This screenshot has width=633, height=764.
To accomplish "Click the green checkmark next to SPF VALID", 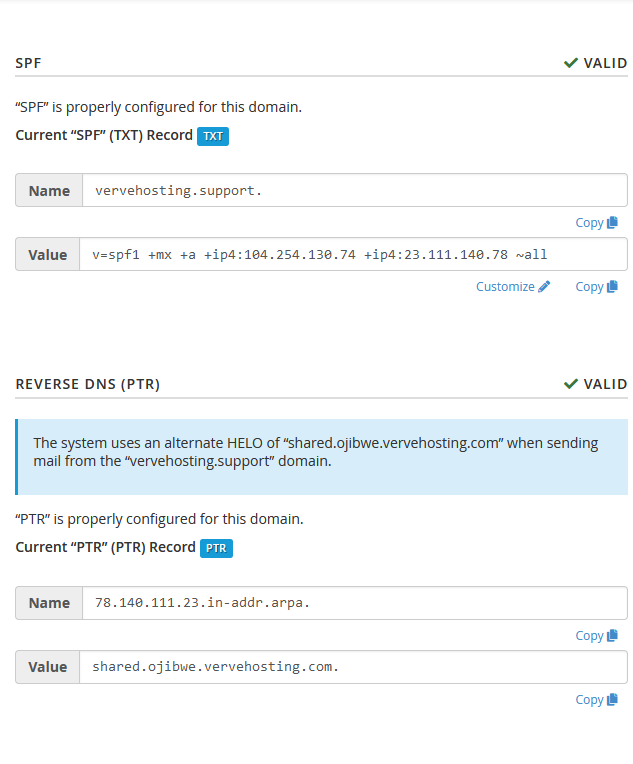I will coord(571,63).
